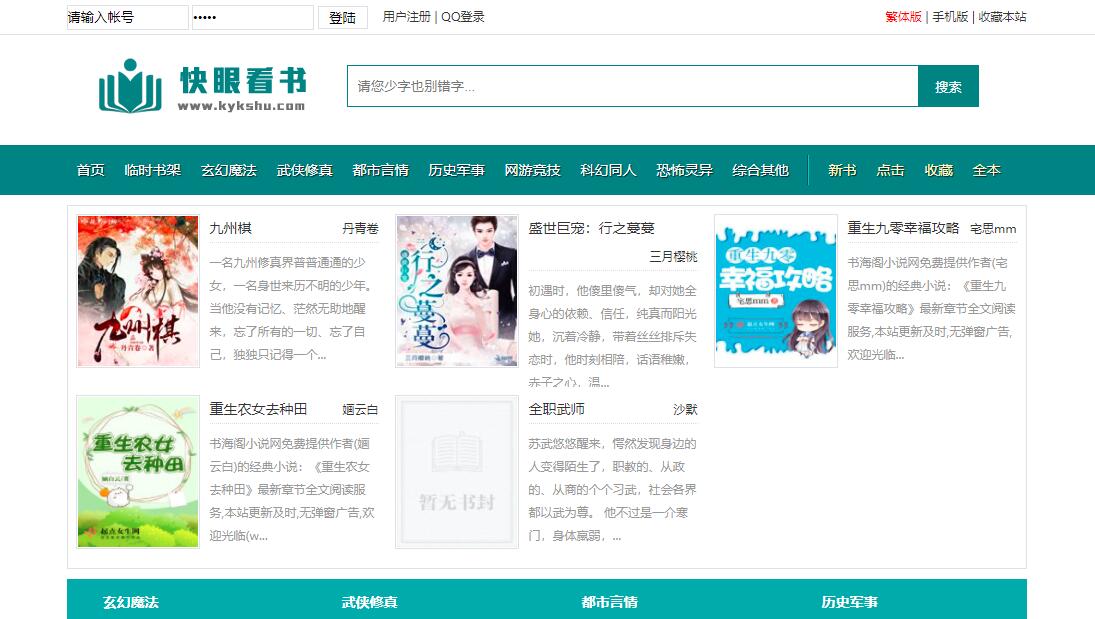Select 都市言情 in the navigation bar
Screen dimensions: 1095x619
click(380, 170)
